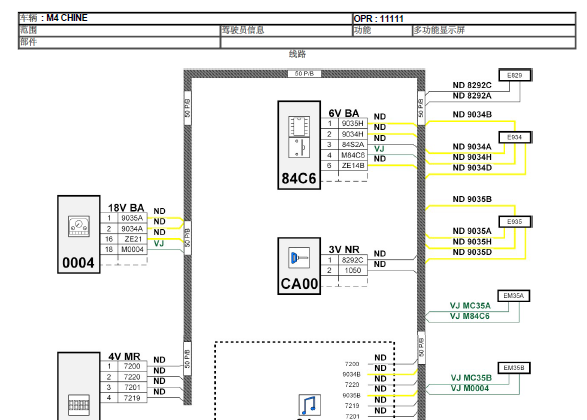Click wire label ND 9035B on right side
587x420 pixels.
[472, 199]
